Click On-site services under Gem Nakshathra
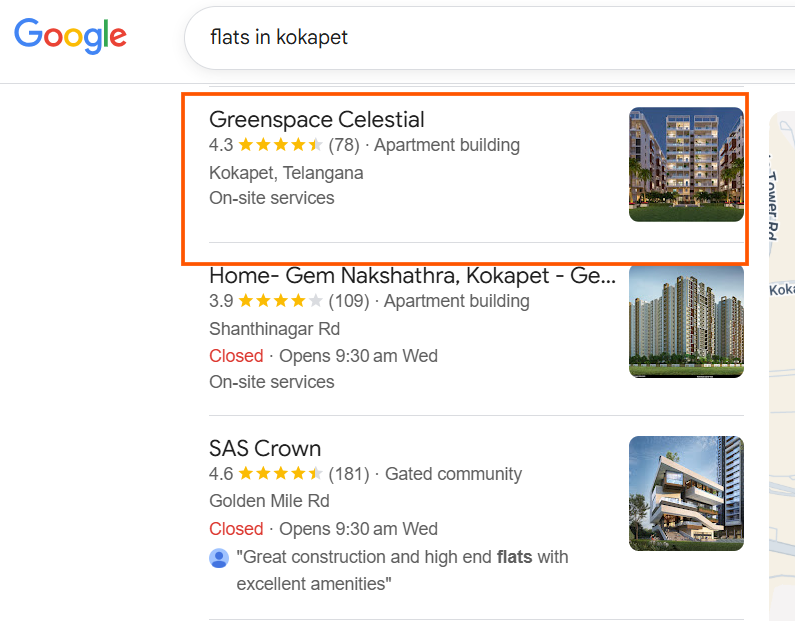 click(271, 382)
